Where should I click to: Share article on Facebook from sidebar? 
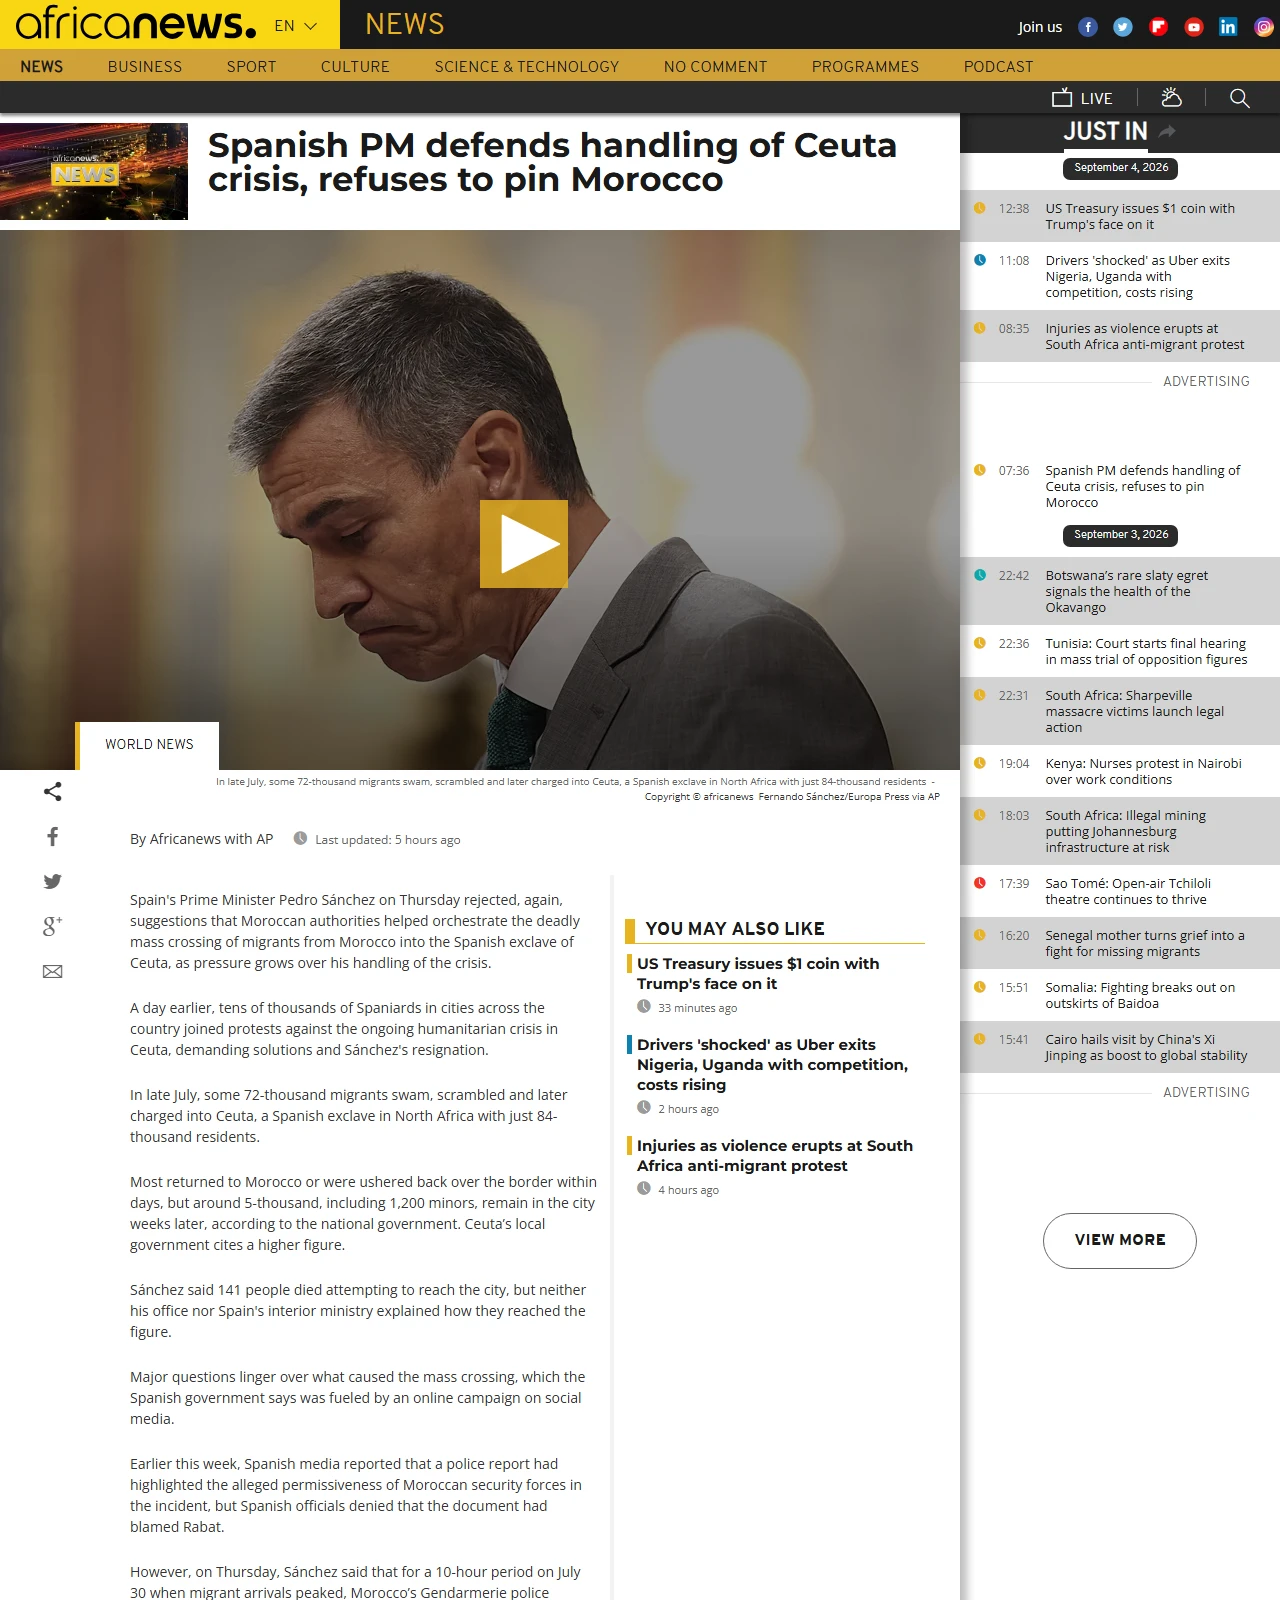[53, 837]
